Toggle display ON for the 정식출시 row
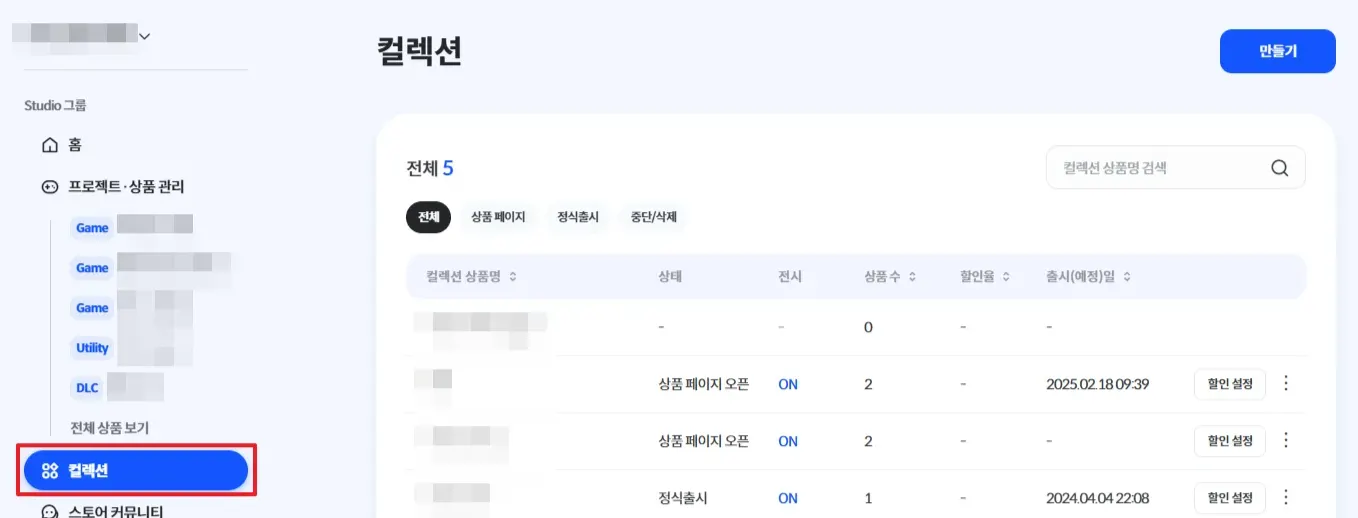This screenshot has width=1358, height=518. 788,498
